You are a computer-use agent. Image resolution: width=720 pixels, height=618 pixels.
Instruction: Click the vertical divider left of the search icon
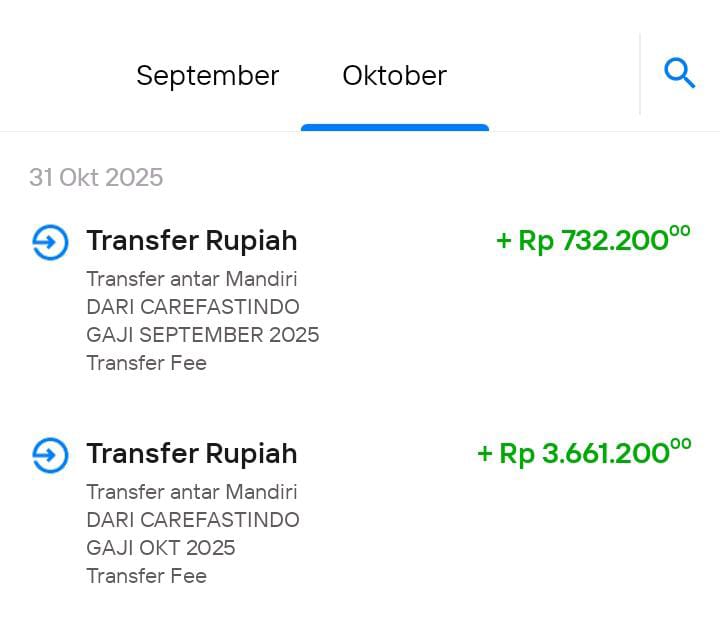point(640,73)
